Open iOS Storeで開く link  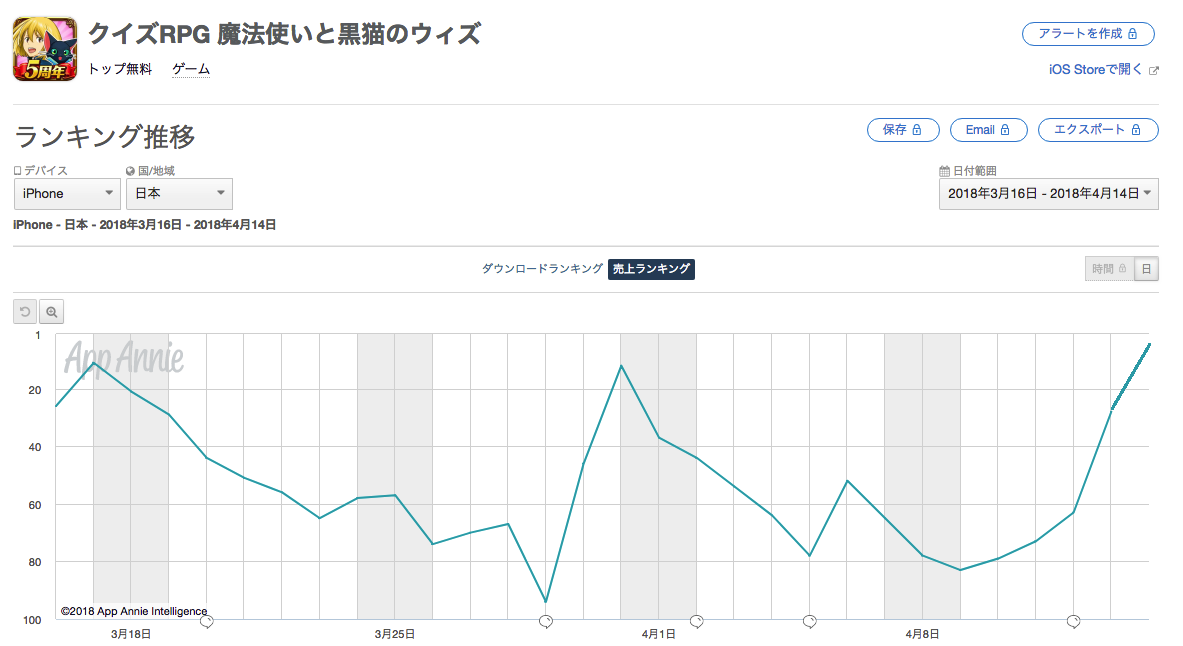tap(1095, 69)
